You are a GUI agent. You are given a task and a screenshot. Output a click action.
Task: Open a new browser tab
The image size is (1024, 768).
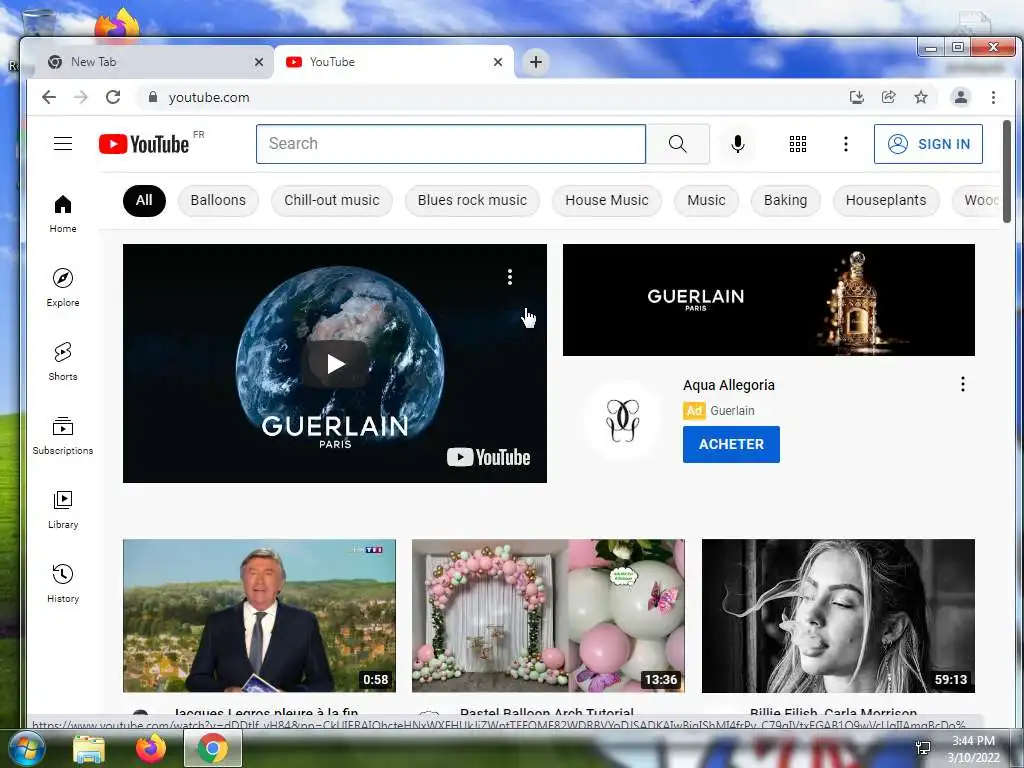click(536, 62)
